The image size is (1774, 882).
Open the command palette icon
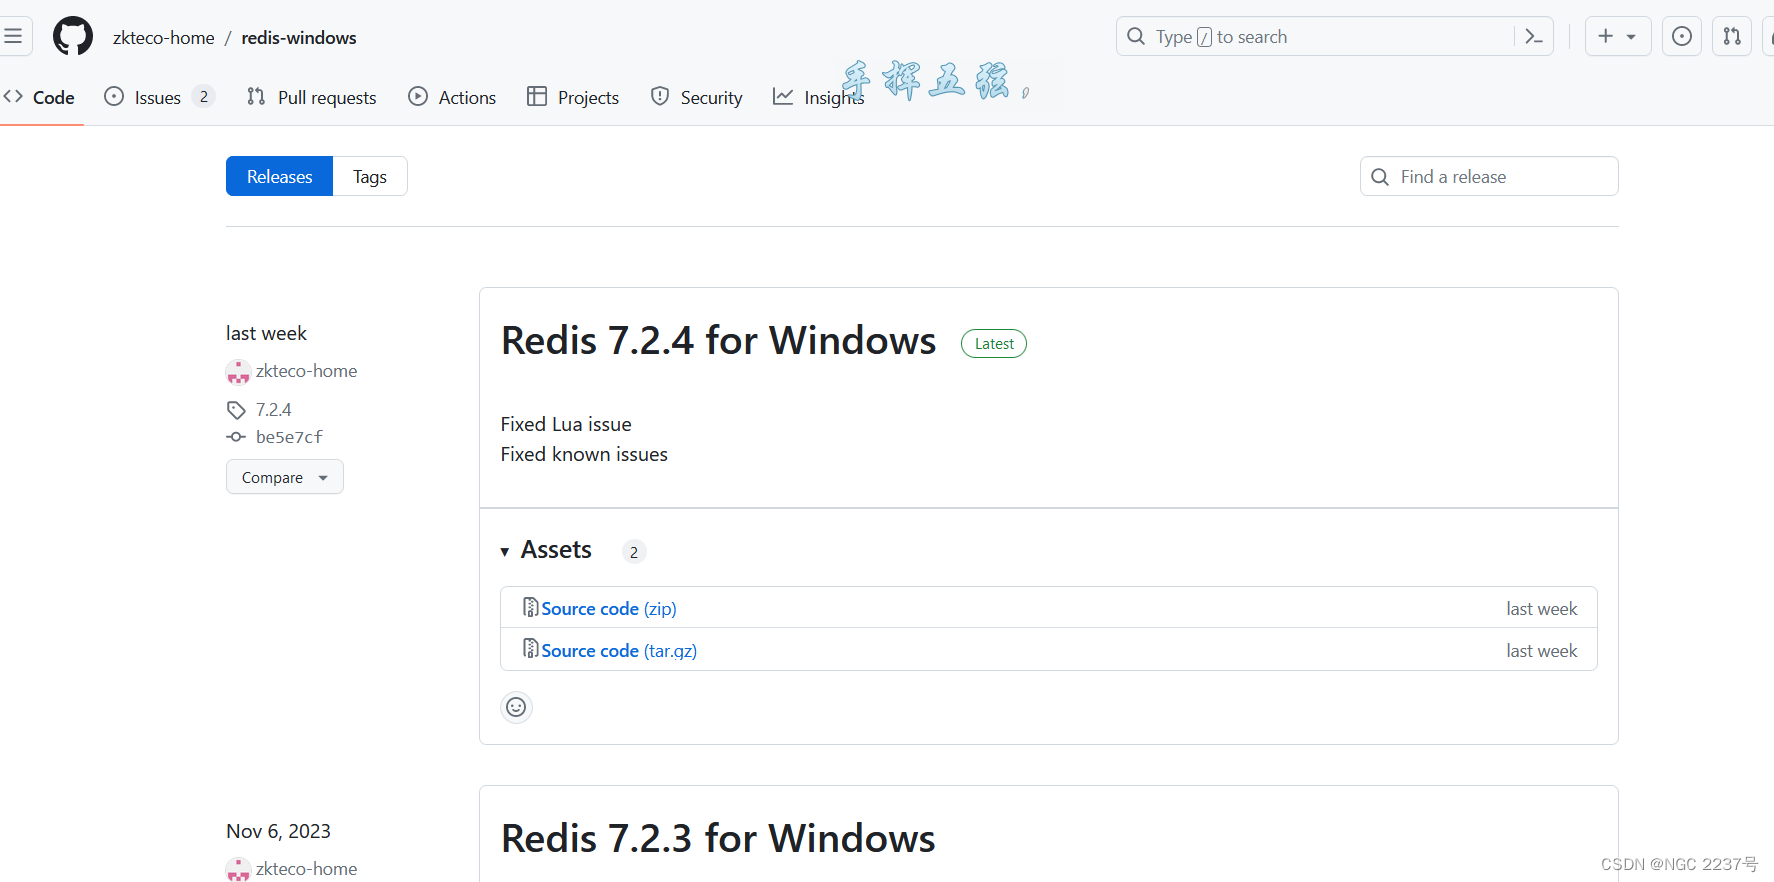click(x=1534, y=37)
